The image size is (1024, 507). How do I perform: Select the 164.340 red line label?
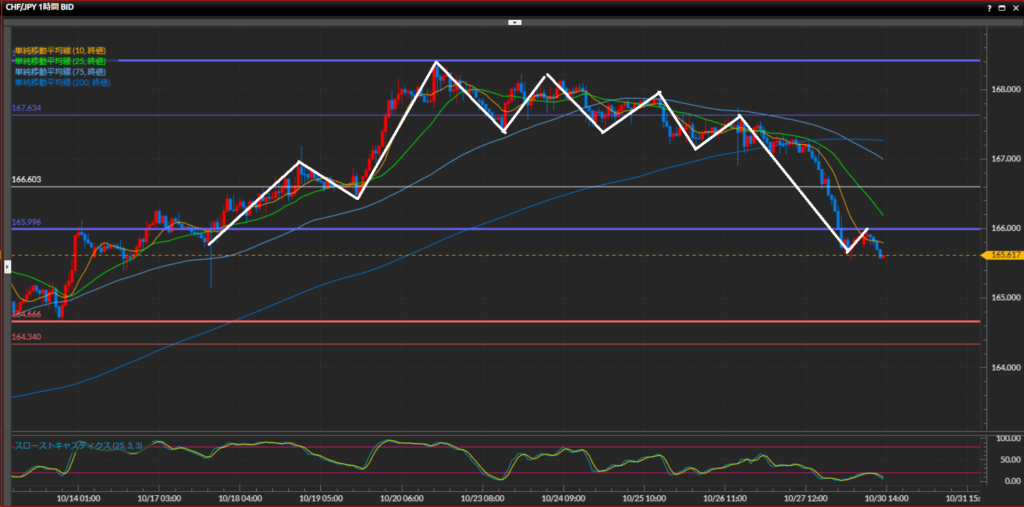[26, 337]
